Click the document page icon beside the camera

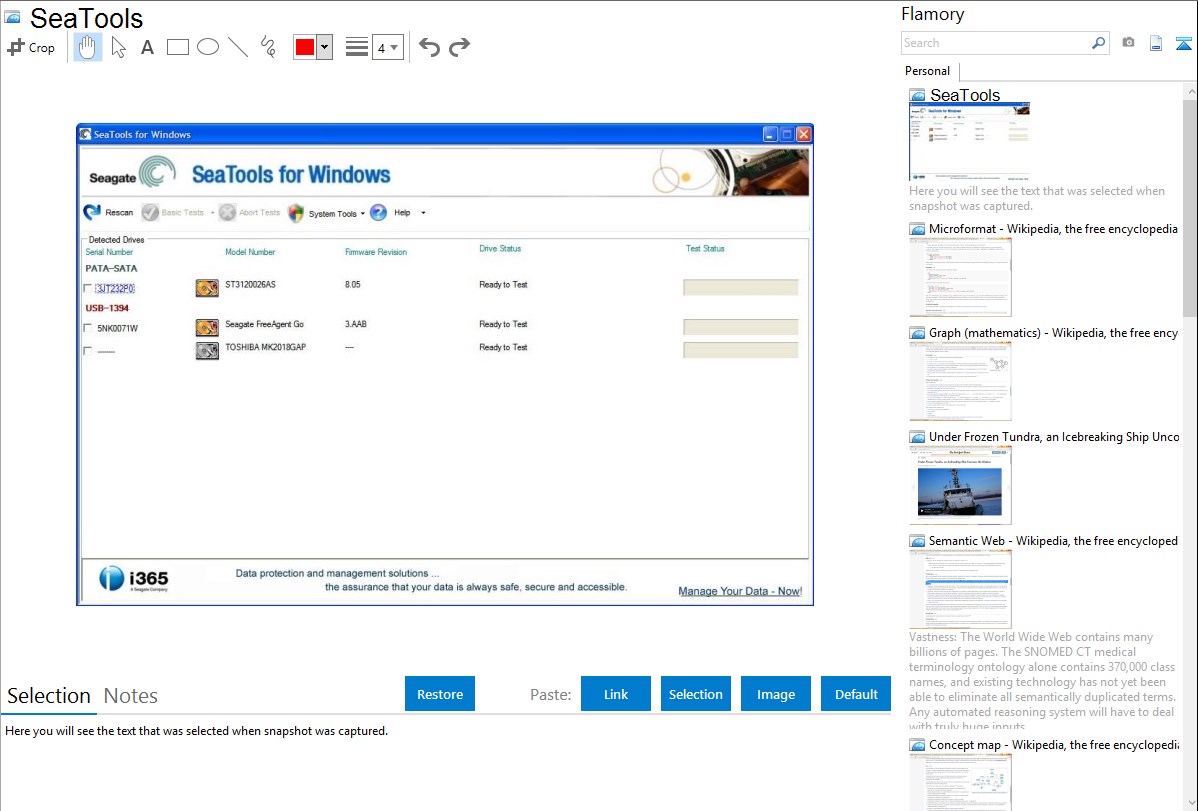click(x=1156, y=43)
